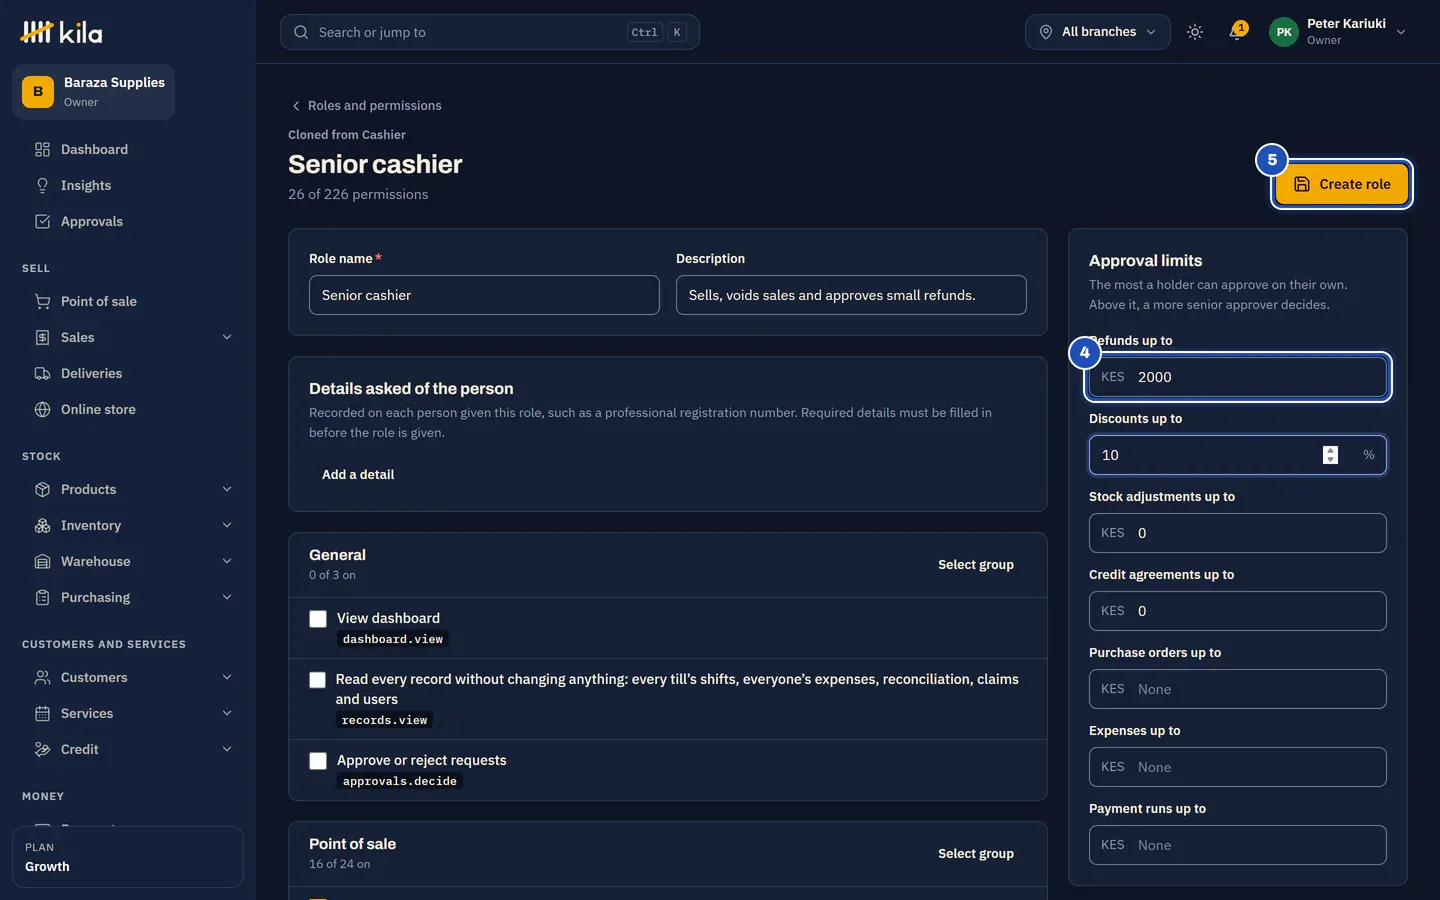The width and height of the screenshot is (1440, 900).
Task: Click the Discounts percentage stepper arrows
Action: coord(1330,455)
